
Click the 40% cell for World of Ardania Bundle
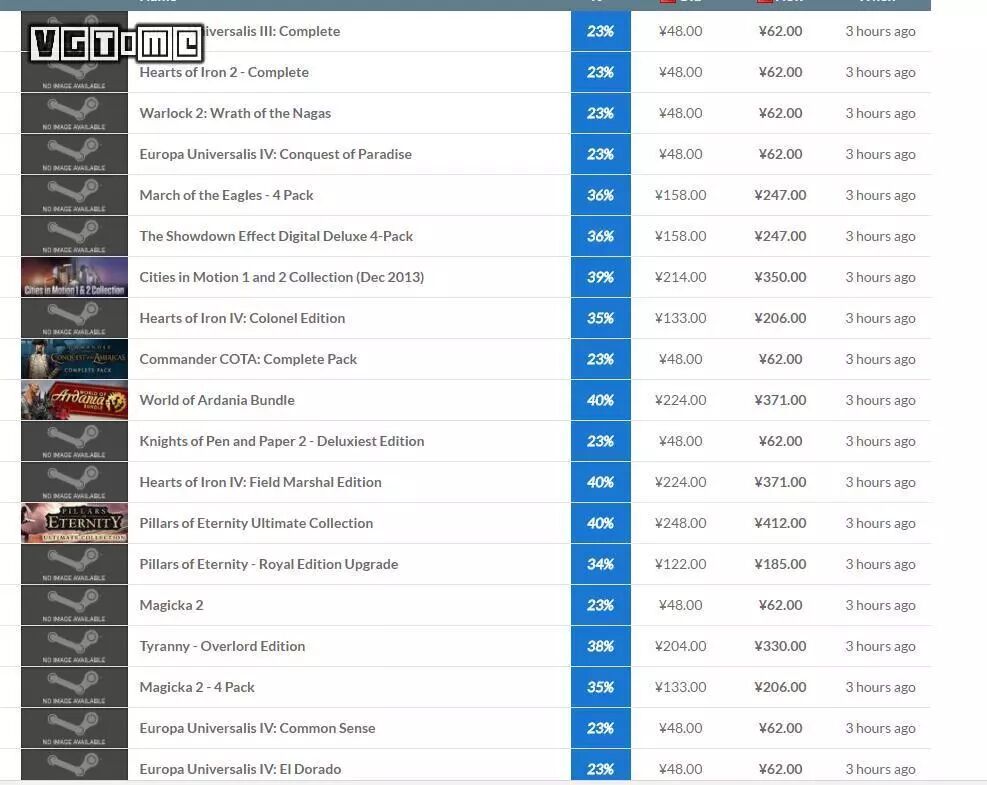click(x=601, y=400)
